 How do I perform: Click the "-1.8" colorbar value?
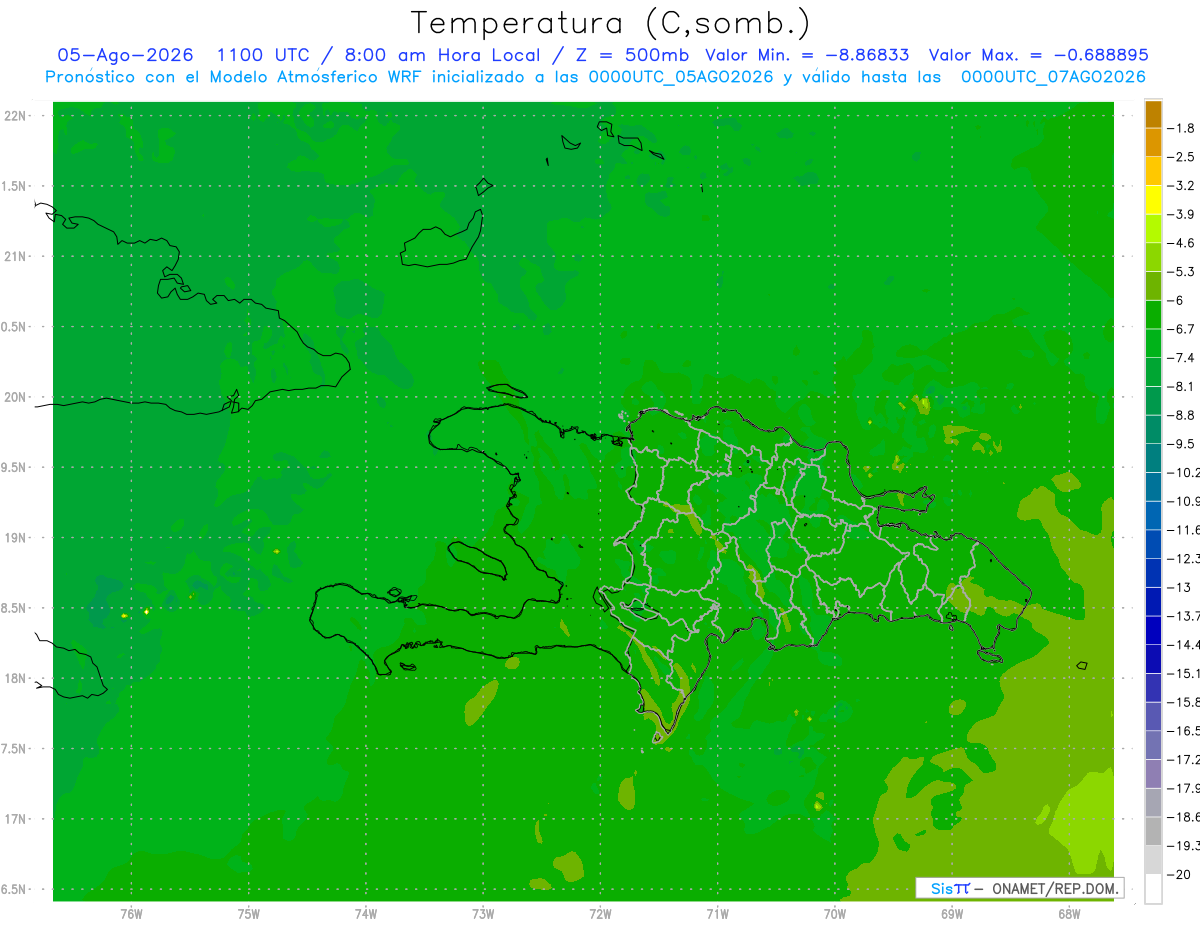click(x=1183, y=128)
